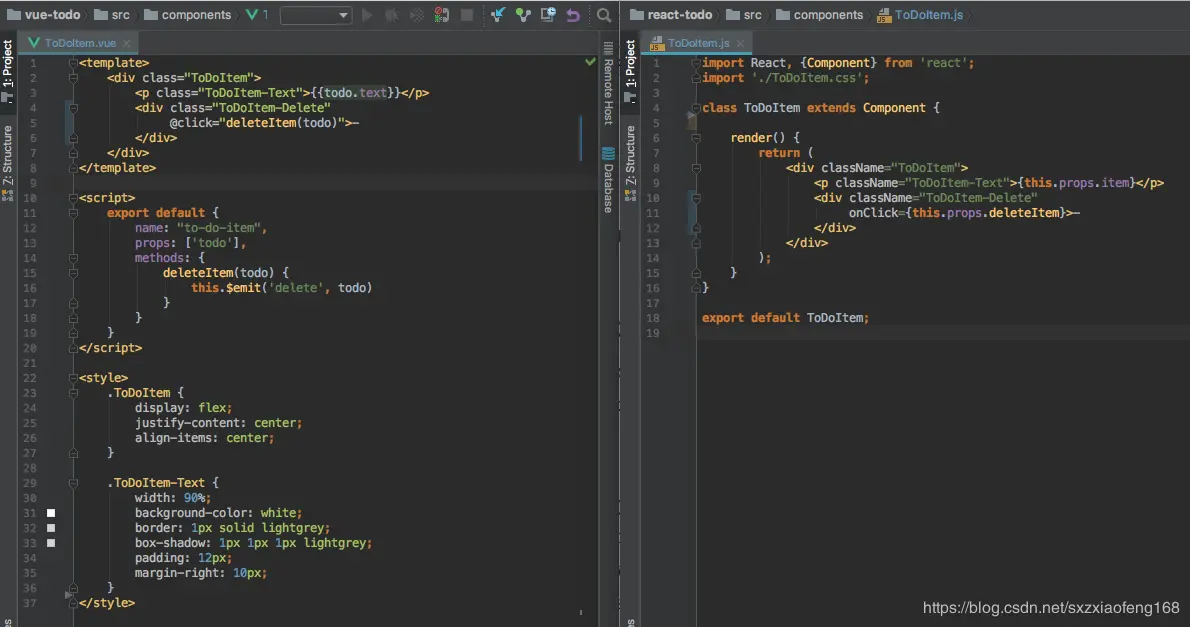Click the VCS Commit icon with green dot
This screenshot has height=627, width=1190.
[x=522, y=15]
